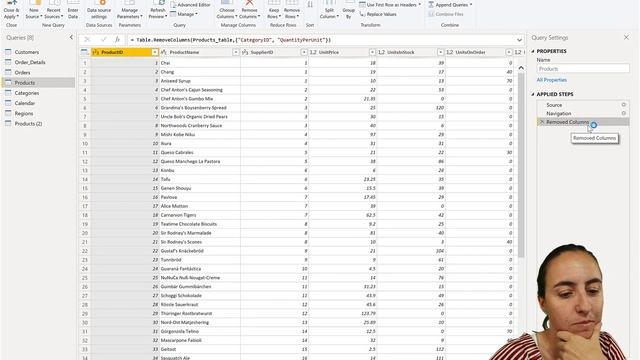Select the Regions query
The image size is (640, 360).
point(24,113)
